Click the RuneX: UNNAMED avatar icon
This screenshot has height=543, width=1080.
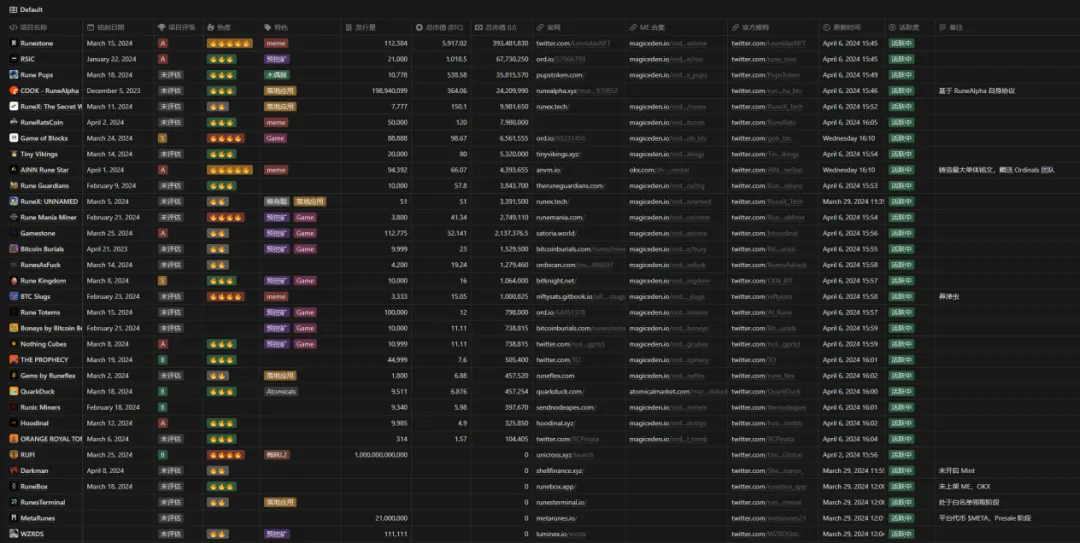pyautogui.click(x=14, y=202)
